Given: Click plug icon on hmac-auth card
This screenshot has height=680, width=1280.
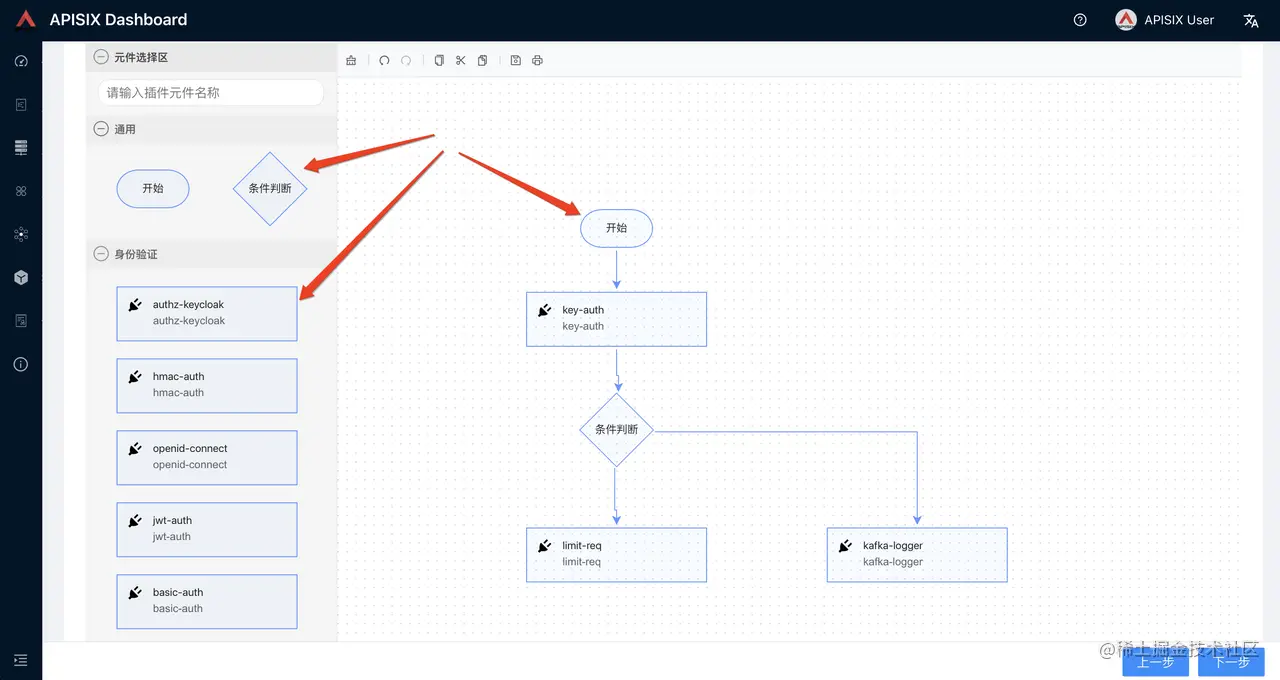Looking at the screenshot, I should (135, 377).
